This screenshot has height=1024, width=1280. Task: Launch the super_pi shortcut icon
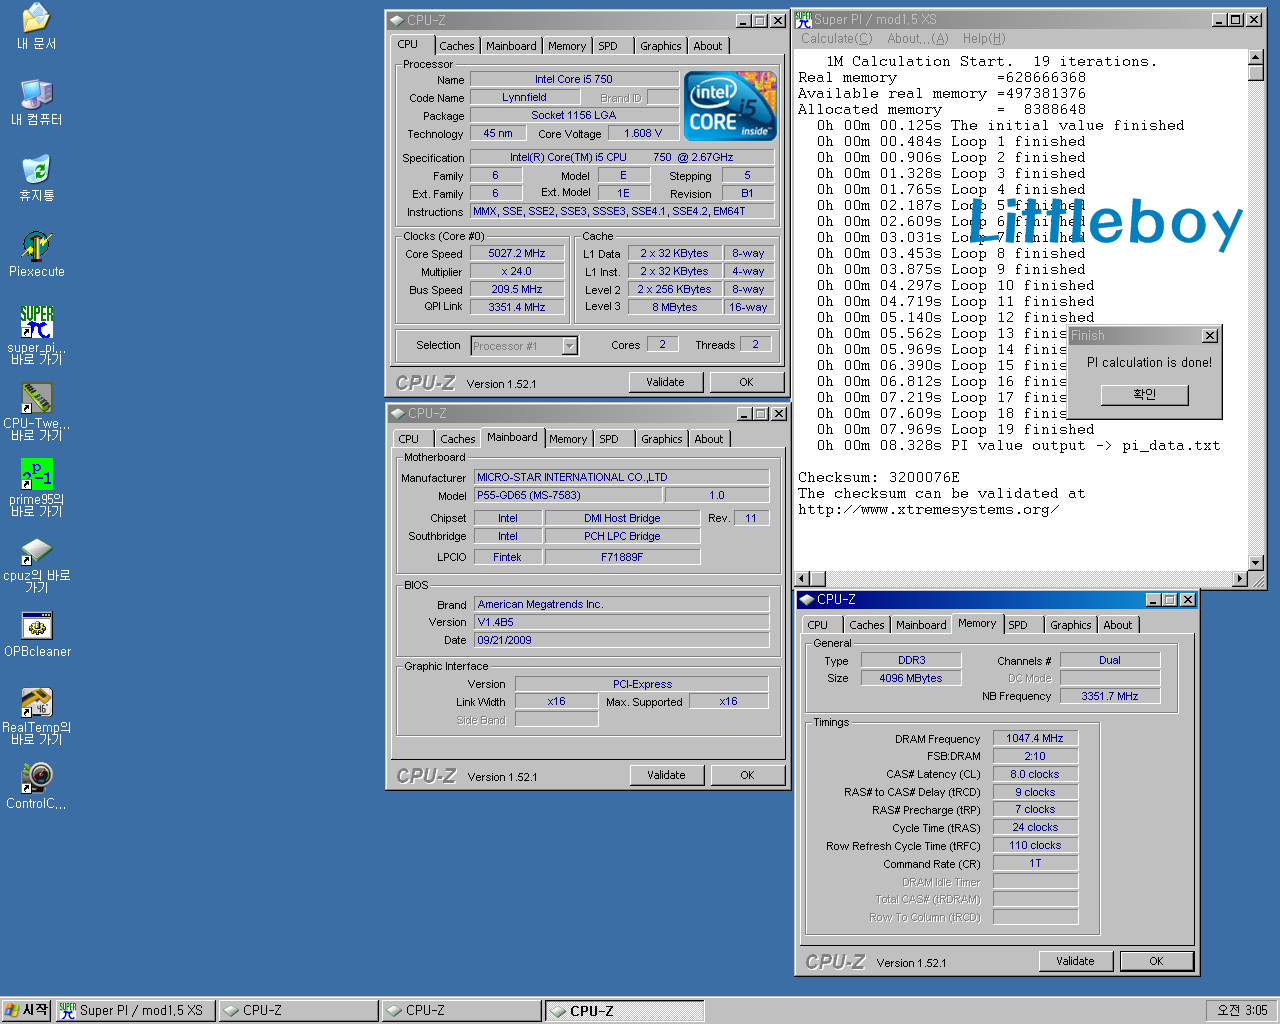36,322
